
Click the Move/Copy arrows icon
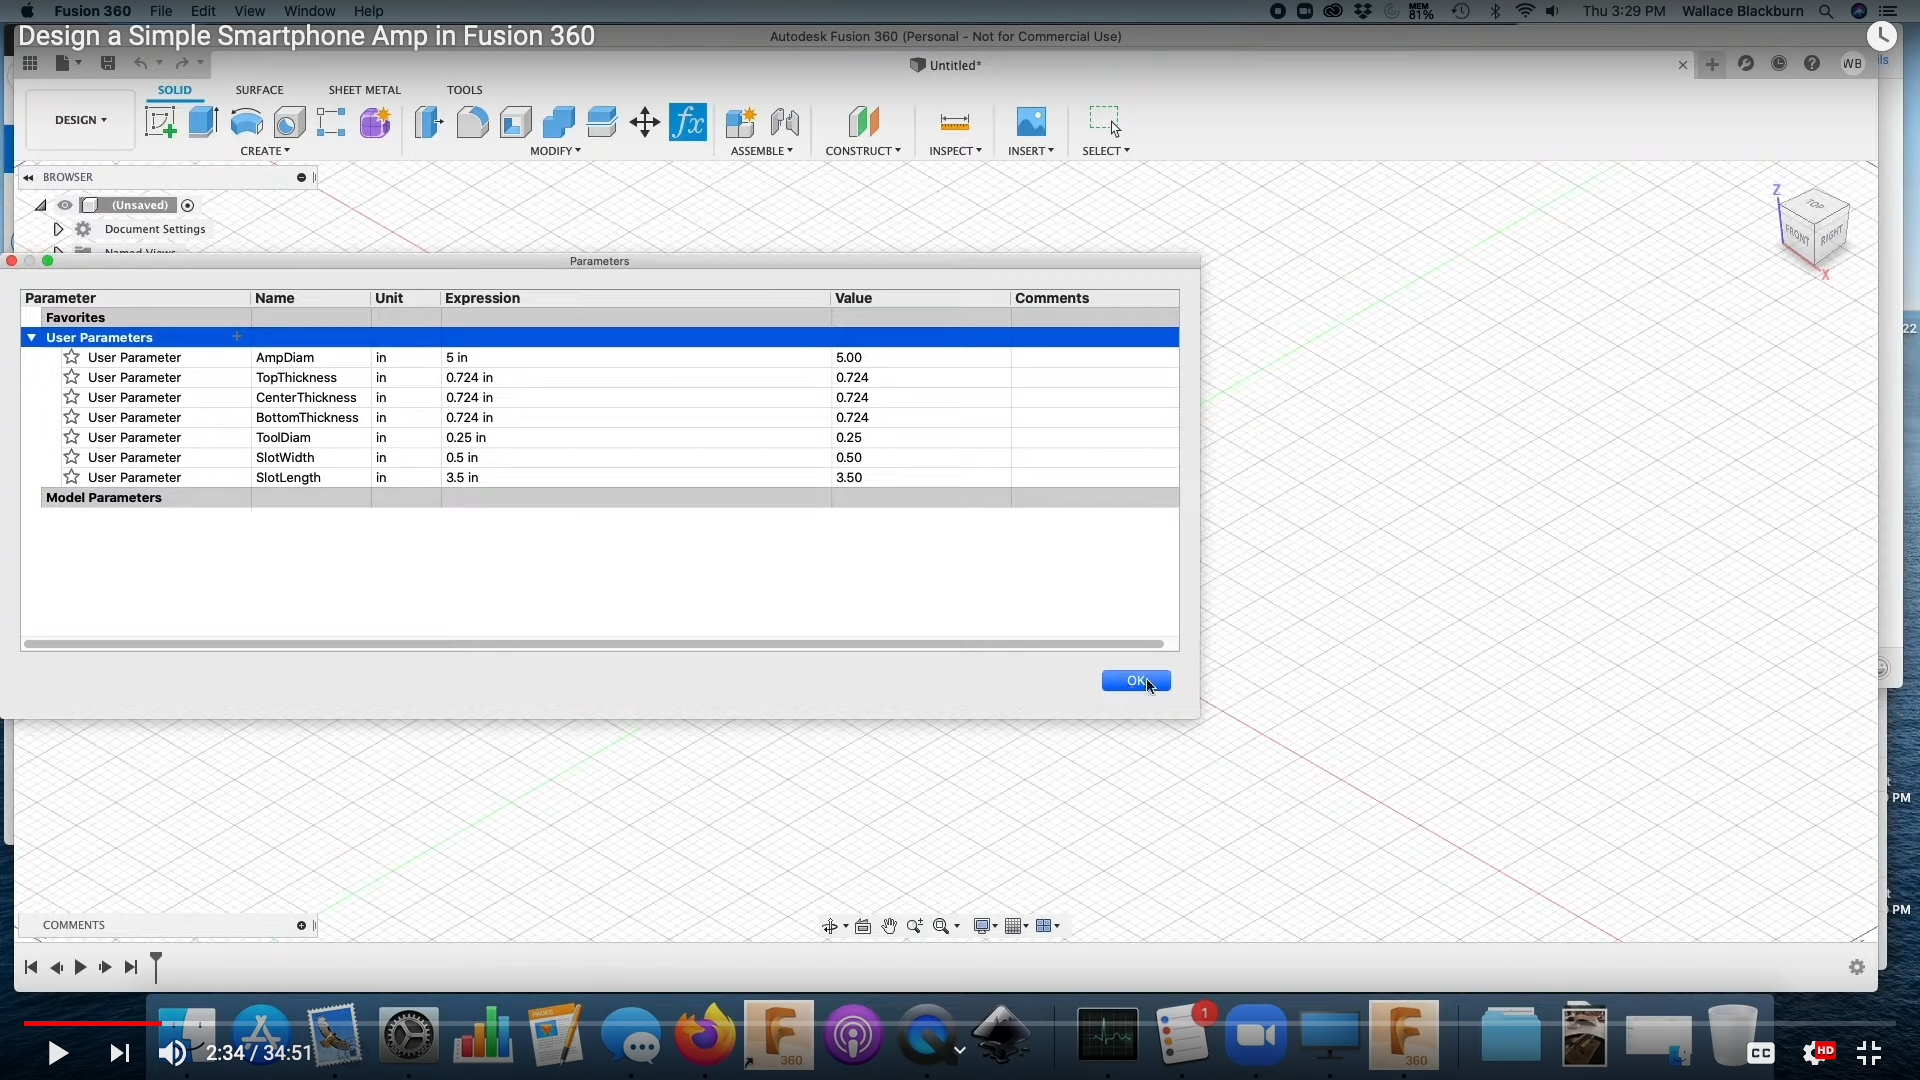[x=644, y=122]
